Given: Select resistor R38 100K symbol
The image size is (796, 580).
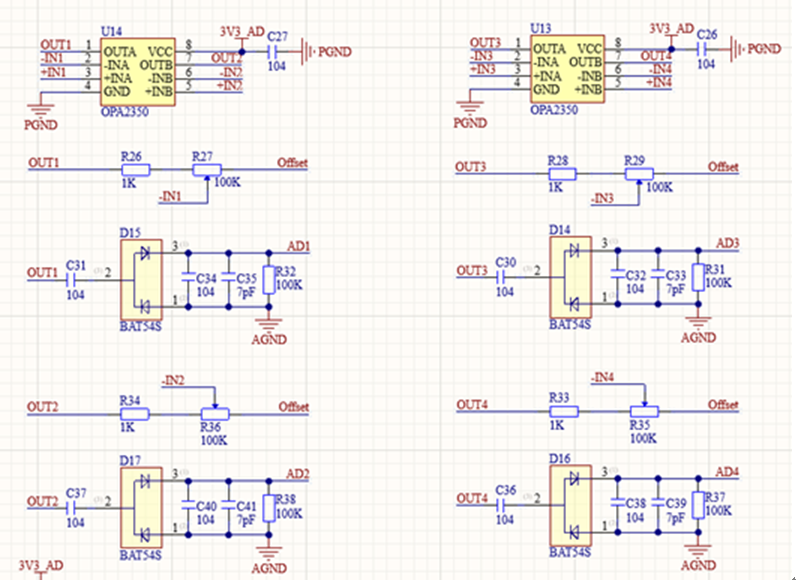Looking at the screenshot, I should coord(269,508).
